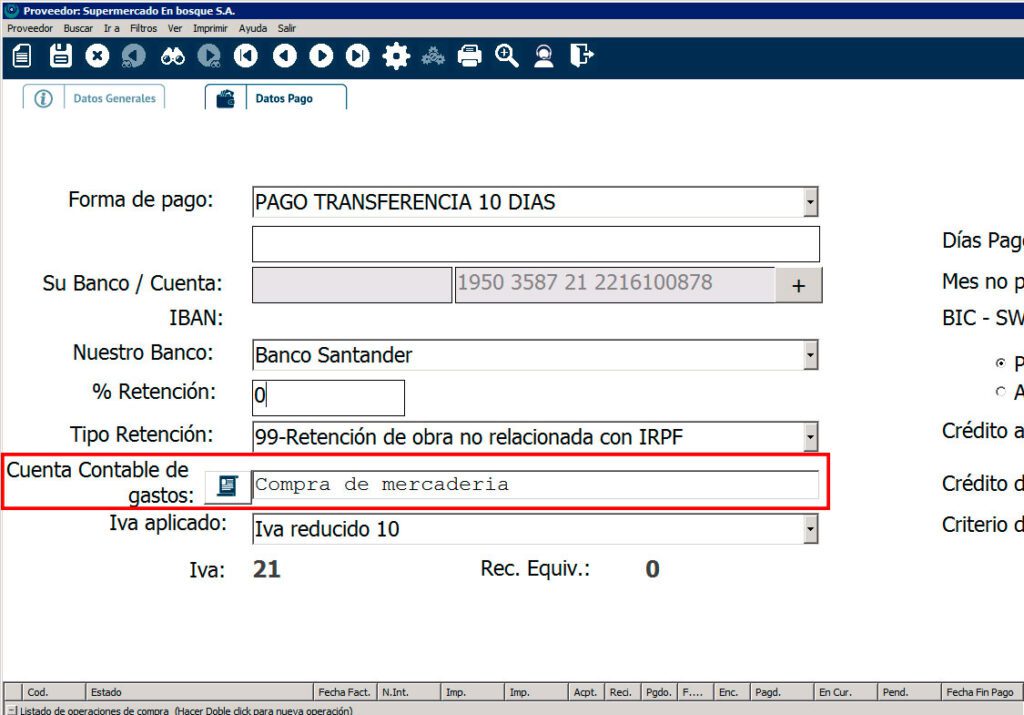Click the Cuenta Contable lookup button
Screen dimensions: 1024x715
[x=227, y=485]
